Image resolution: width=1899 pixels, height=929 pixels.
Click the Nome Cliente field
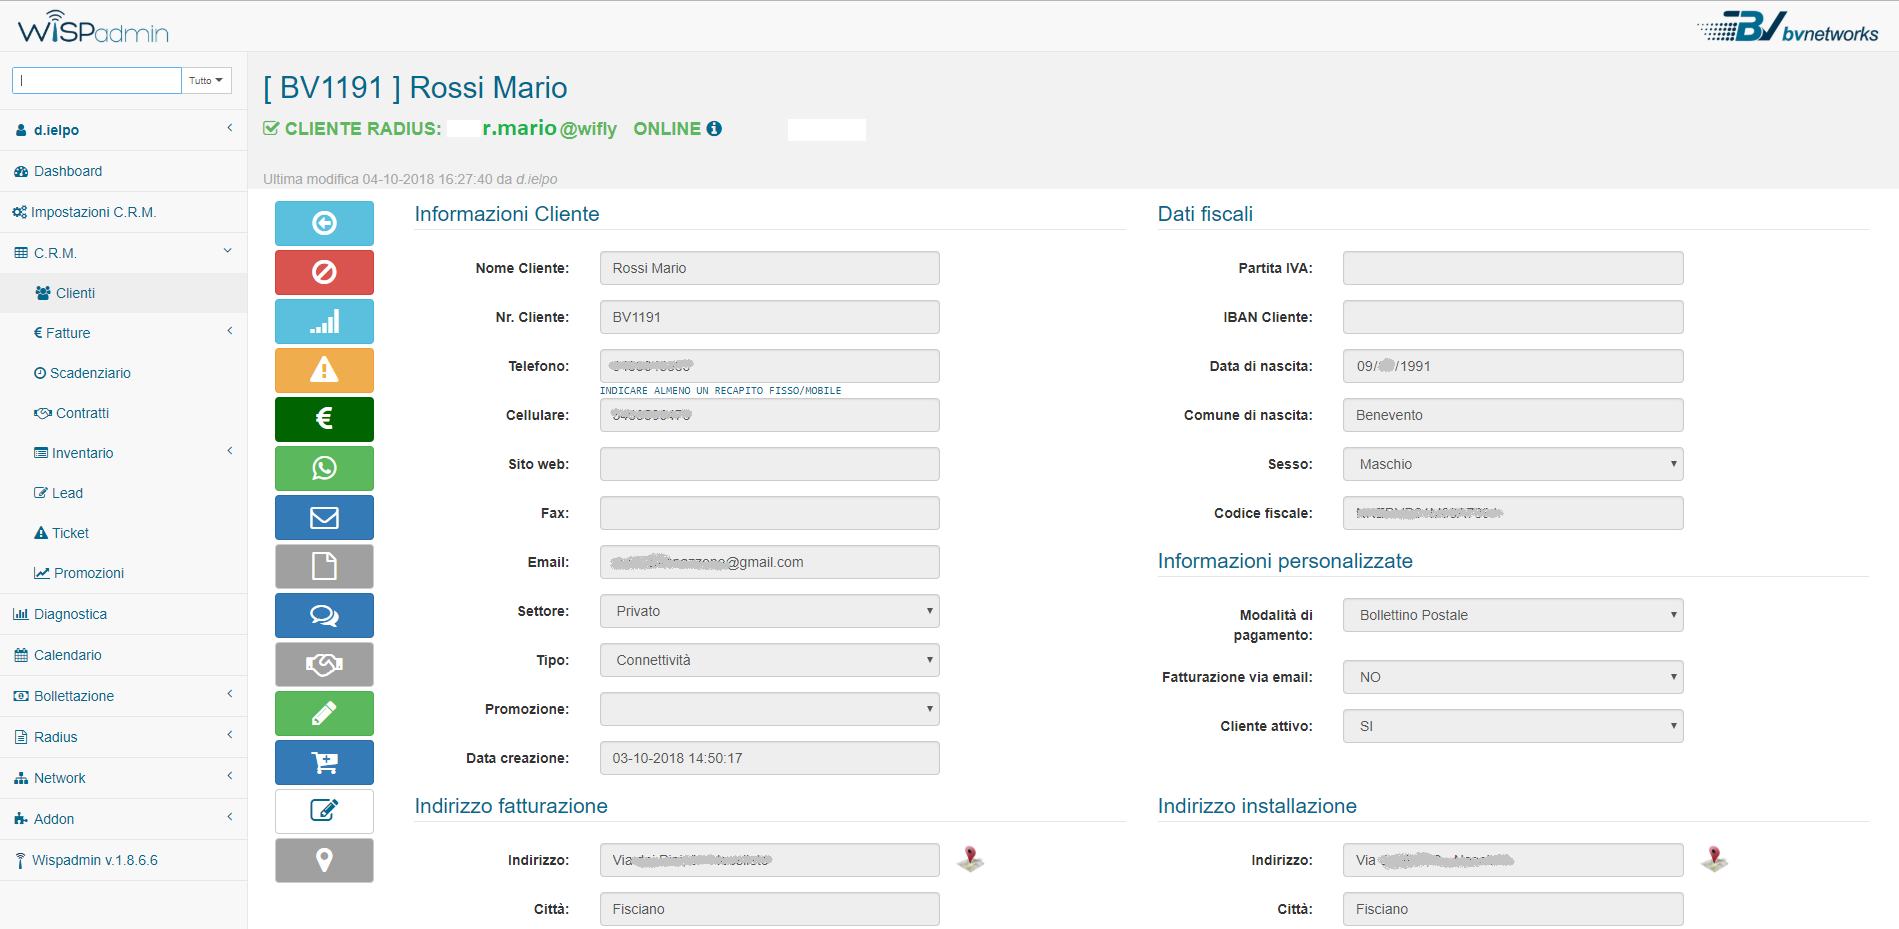[x=769, y=268]
